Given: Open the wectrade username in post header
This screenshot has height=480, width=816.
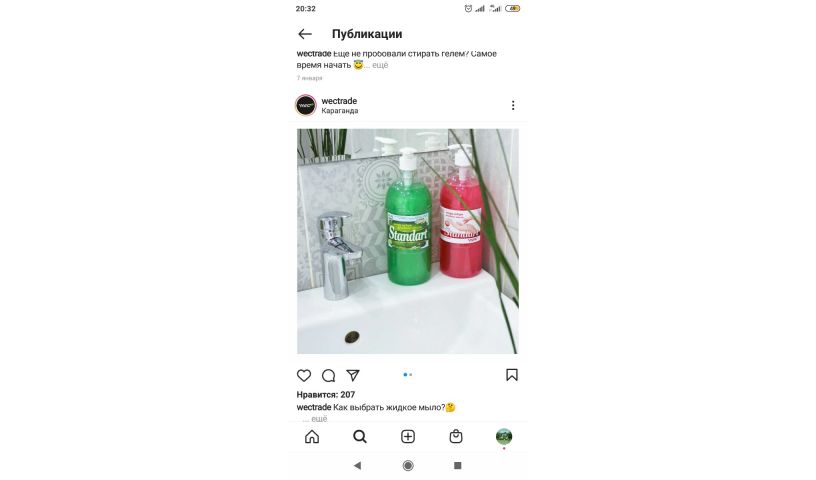Looking at the screenshot, I should (x=339, y=100).
